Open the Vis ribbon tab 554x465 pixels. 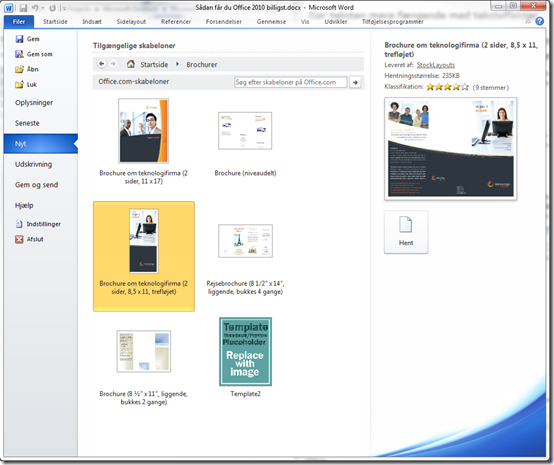[x=305, y=22]
